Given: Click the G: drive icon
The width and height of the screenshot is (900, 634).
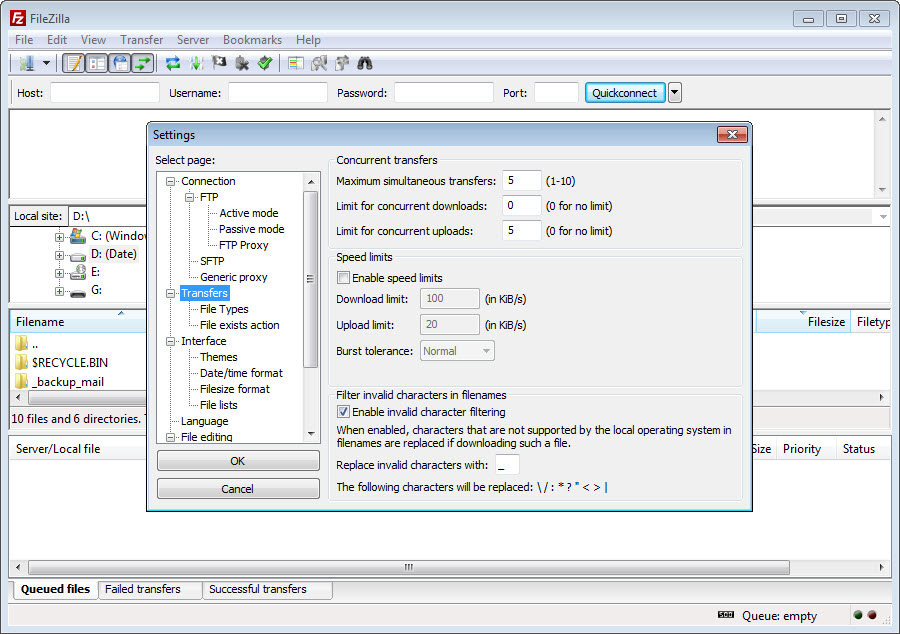Looking at the screenshot, I should pos(77,292).
